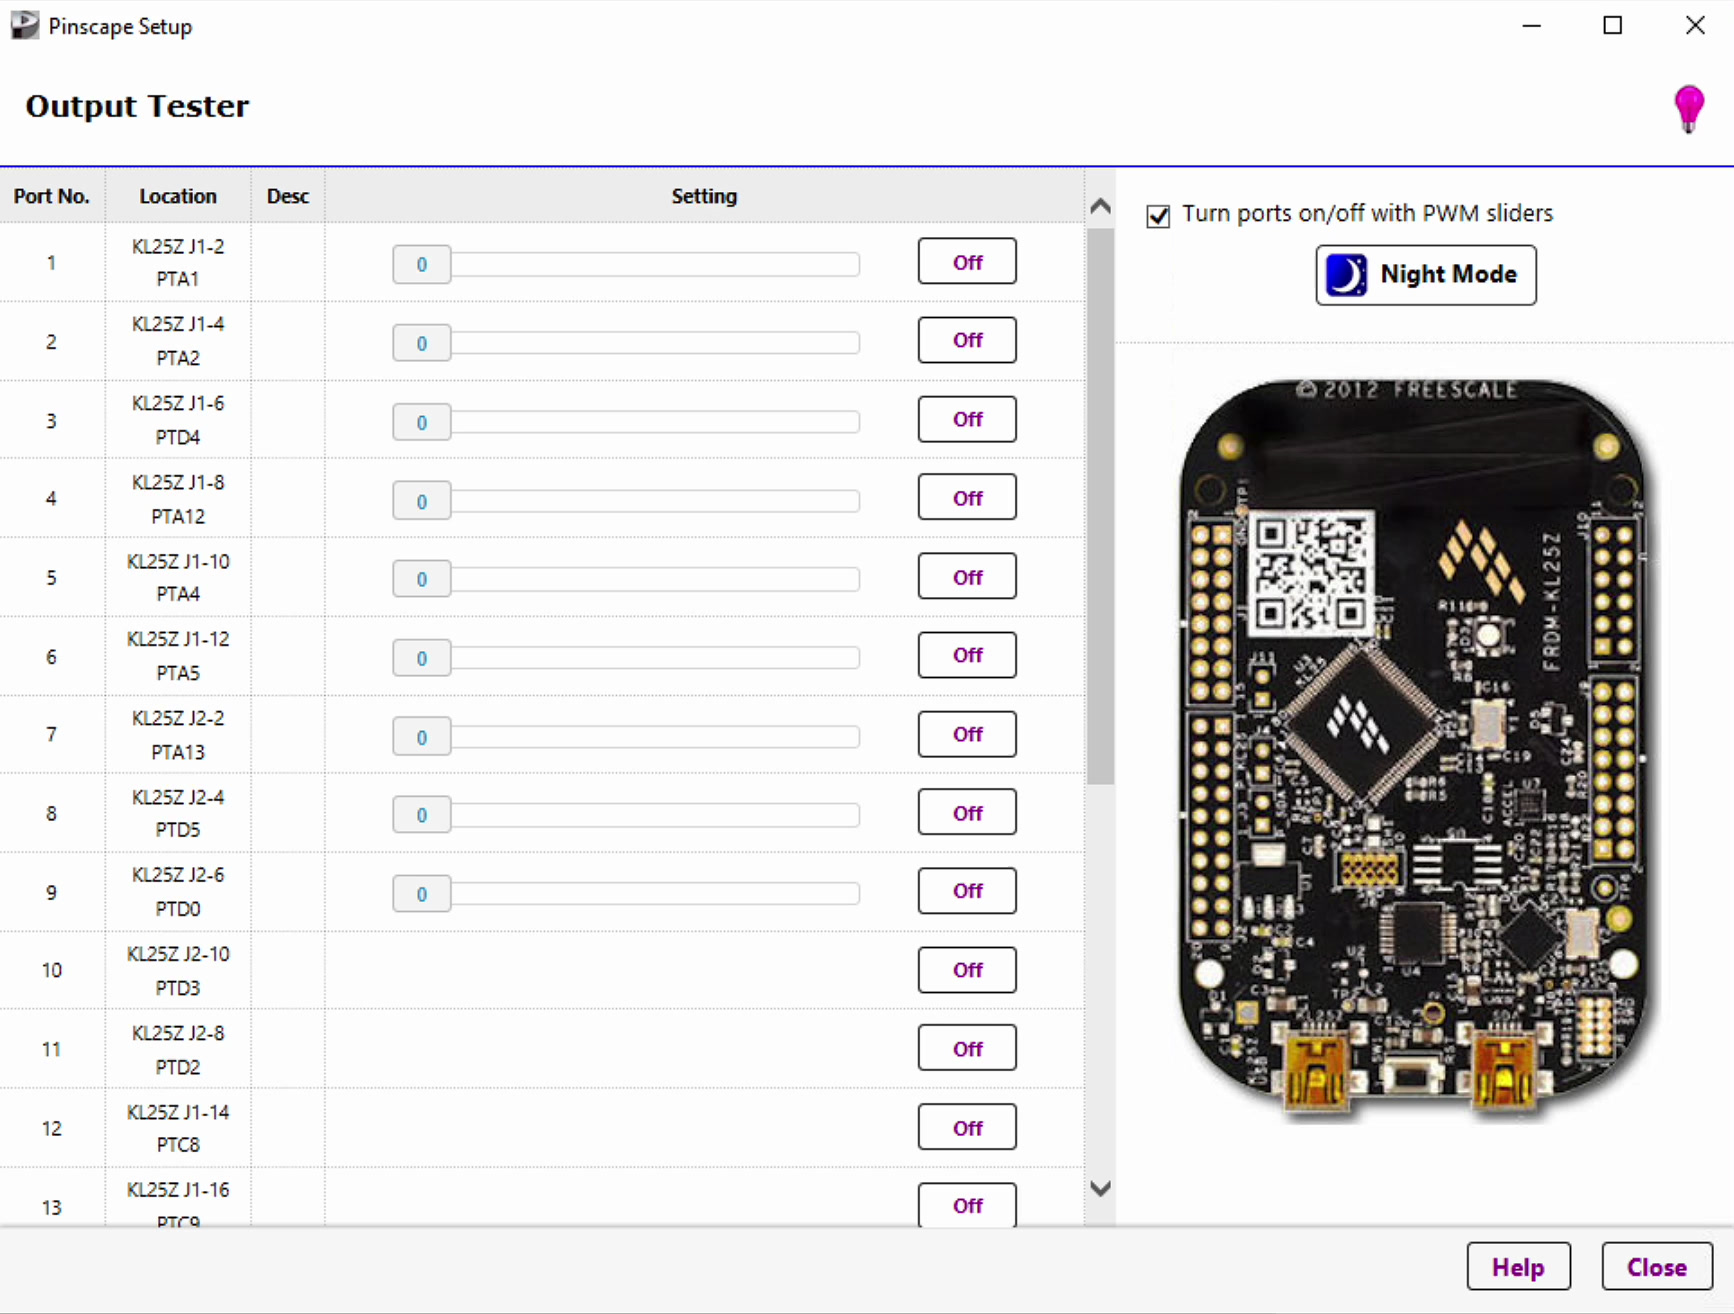Toggle 'Turn ports on/off with PWM sliders' checkbox
This screenshot has width=1734, height=1314.
(x=1158, y=216)
